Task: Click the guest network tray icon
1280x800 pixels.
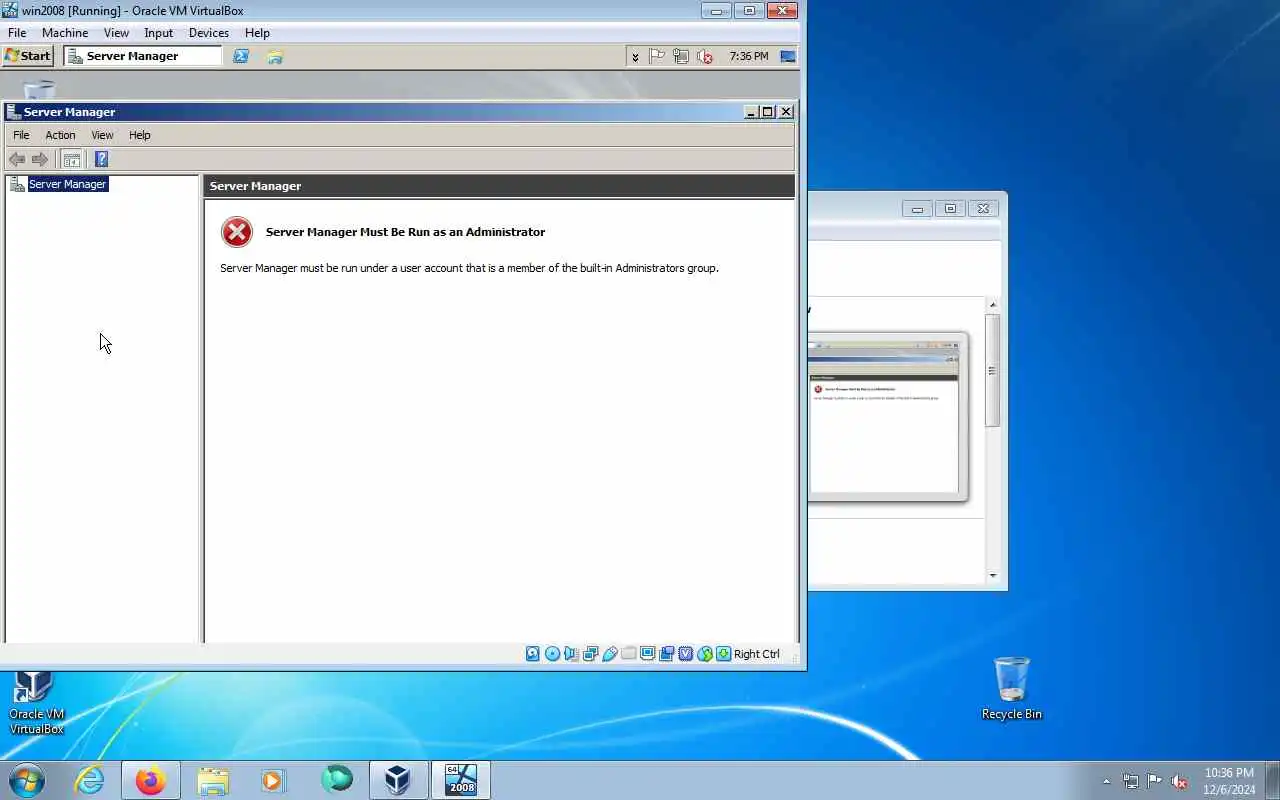Action: coord(681,57)
